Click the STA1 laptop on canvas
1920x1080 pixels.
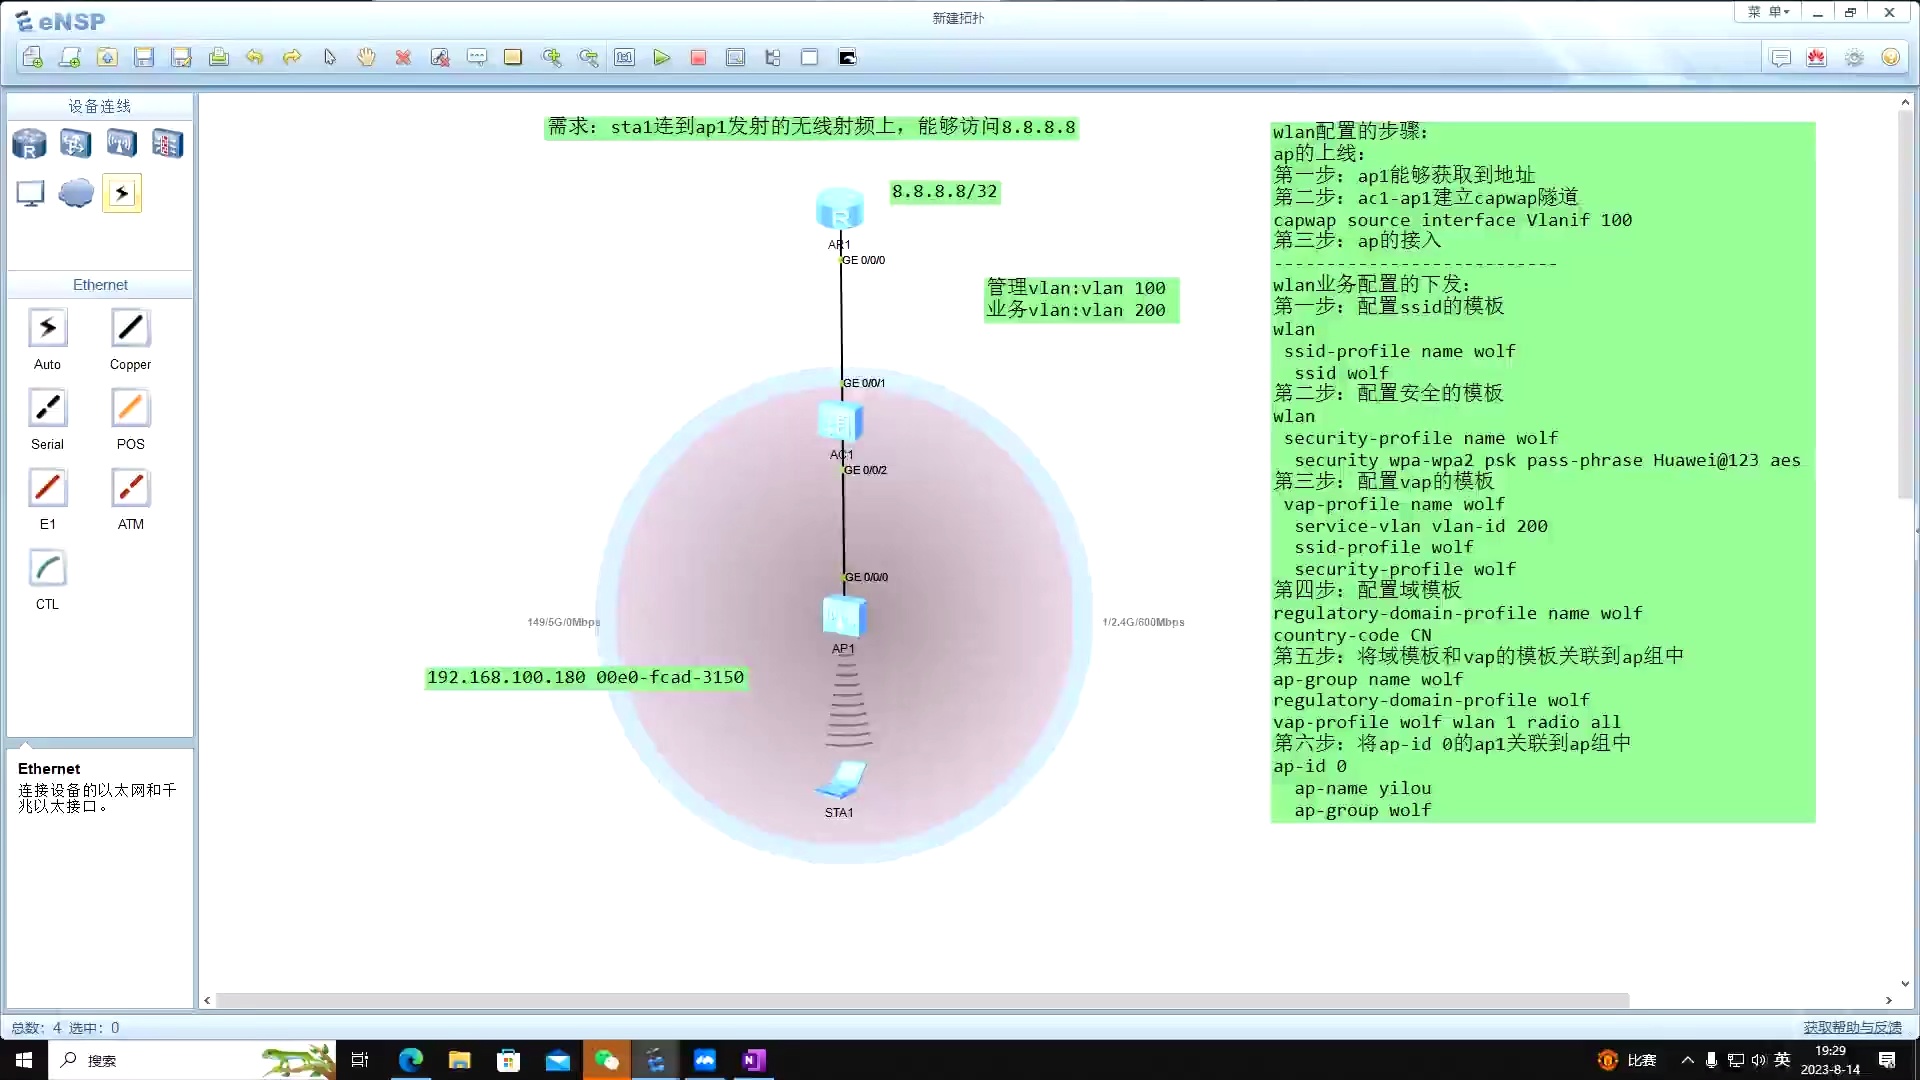[x=840, y=779]
